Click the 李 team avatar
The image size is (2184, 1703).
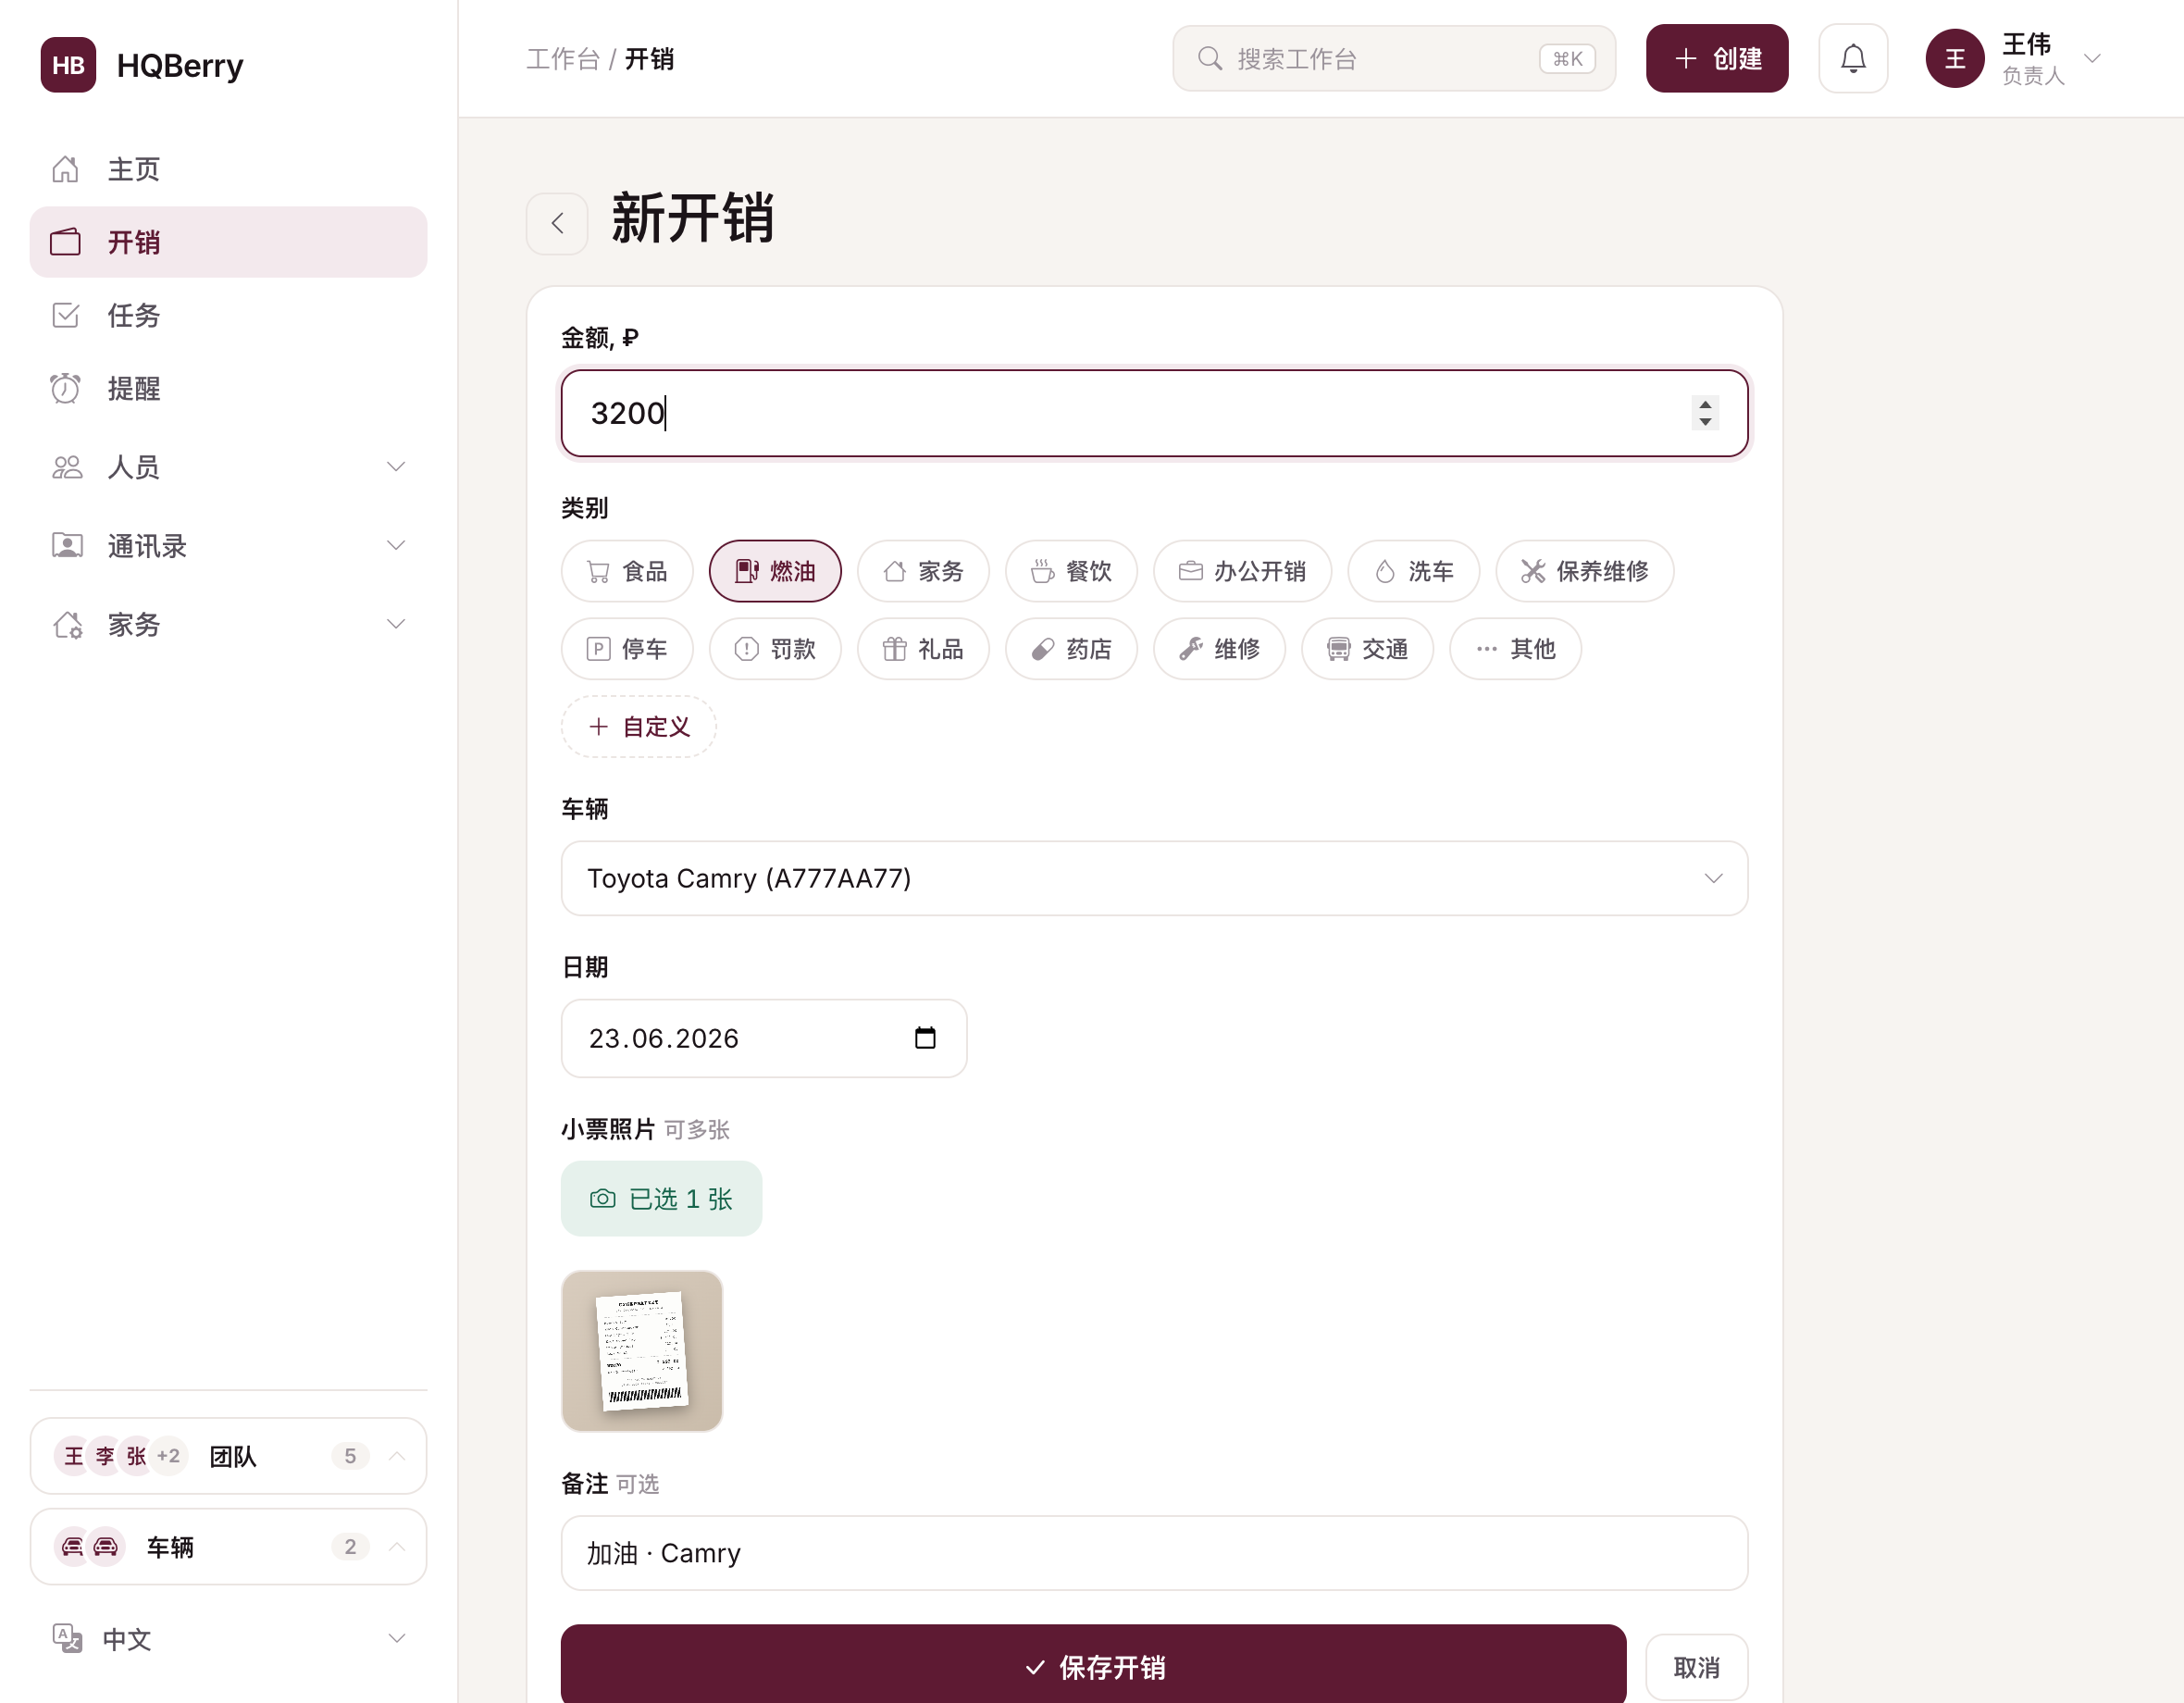tap(105, 1456)
